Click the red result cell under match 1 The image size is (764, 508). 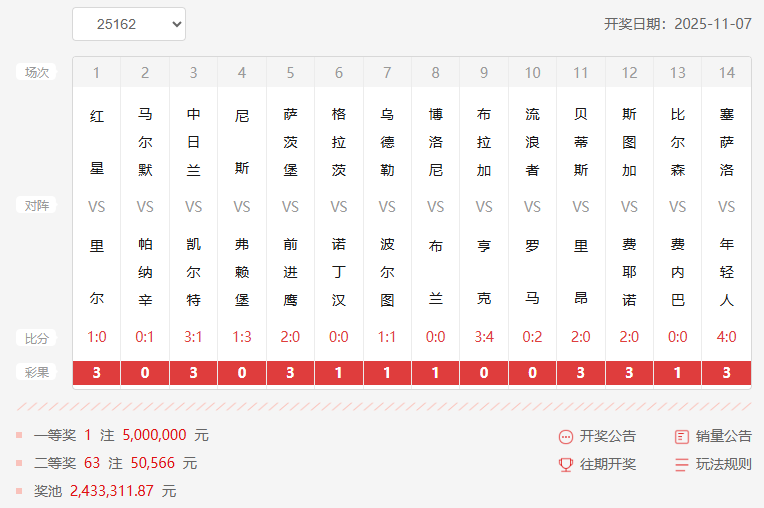(96, 373)
